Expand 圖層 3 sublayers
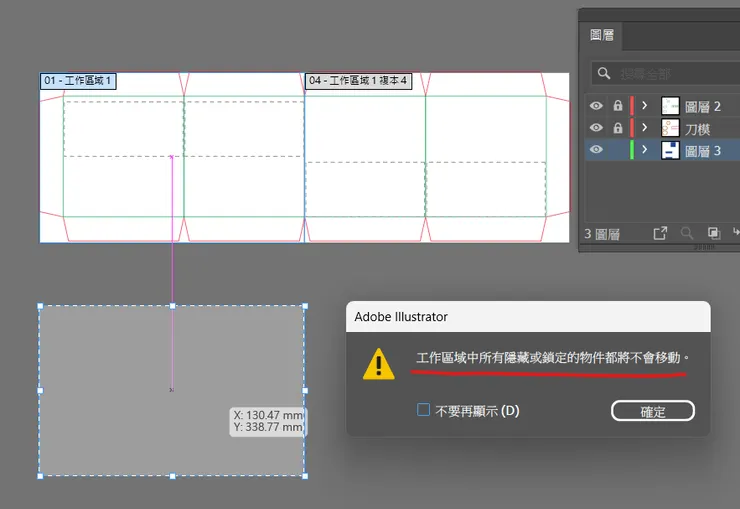This screenshot has width=740, height=509. point(645,150)
